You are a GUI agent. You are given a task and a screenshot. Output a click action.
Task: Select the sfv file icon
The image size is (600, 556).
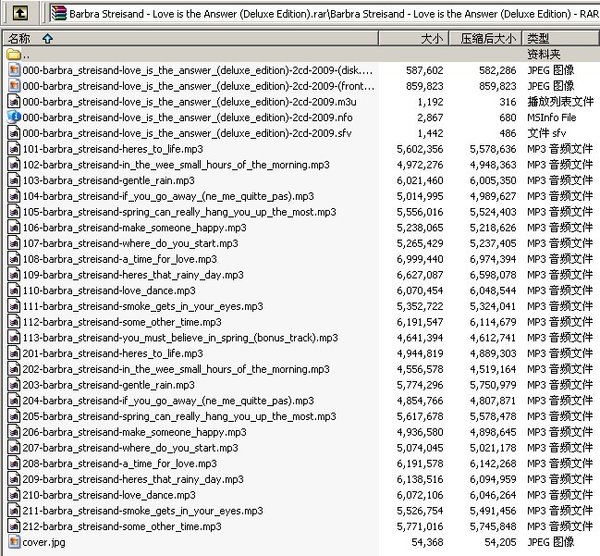click(x=14, y=133)
